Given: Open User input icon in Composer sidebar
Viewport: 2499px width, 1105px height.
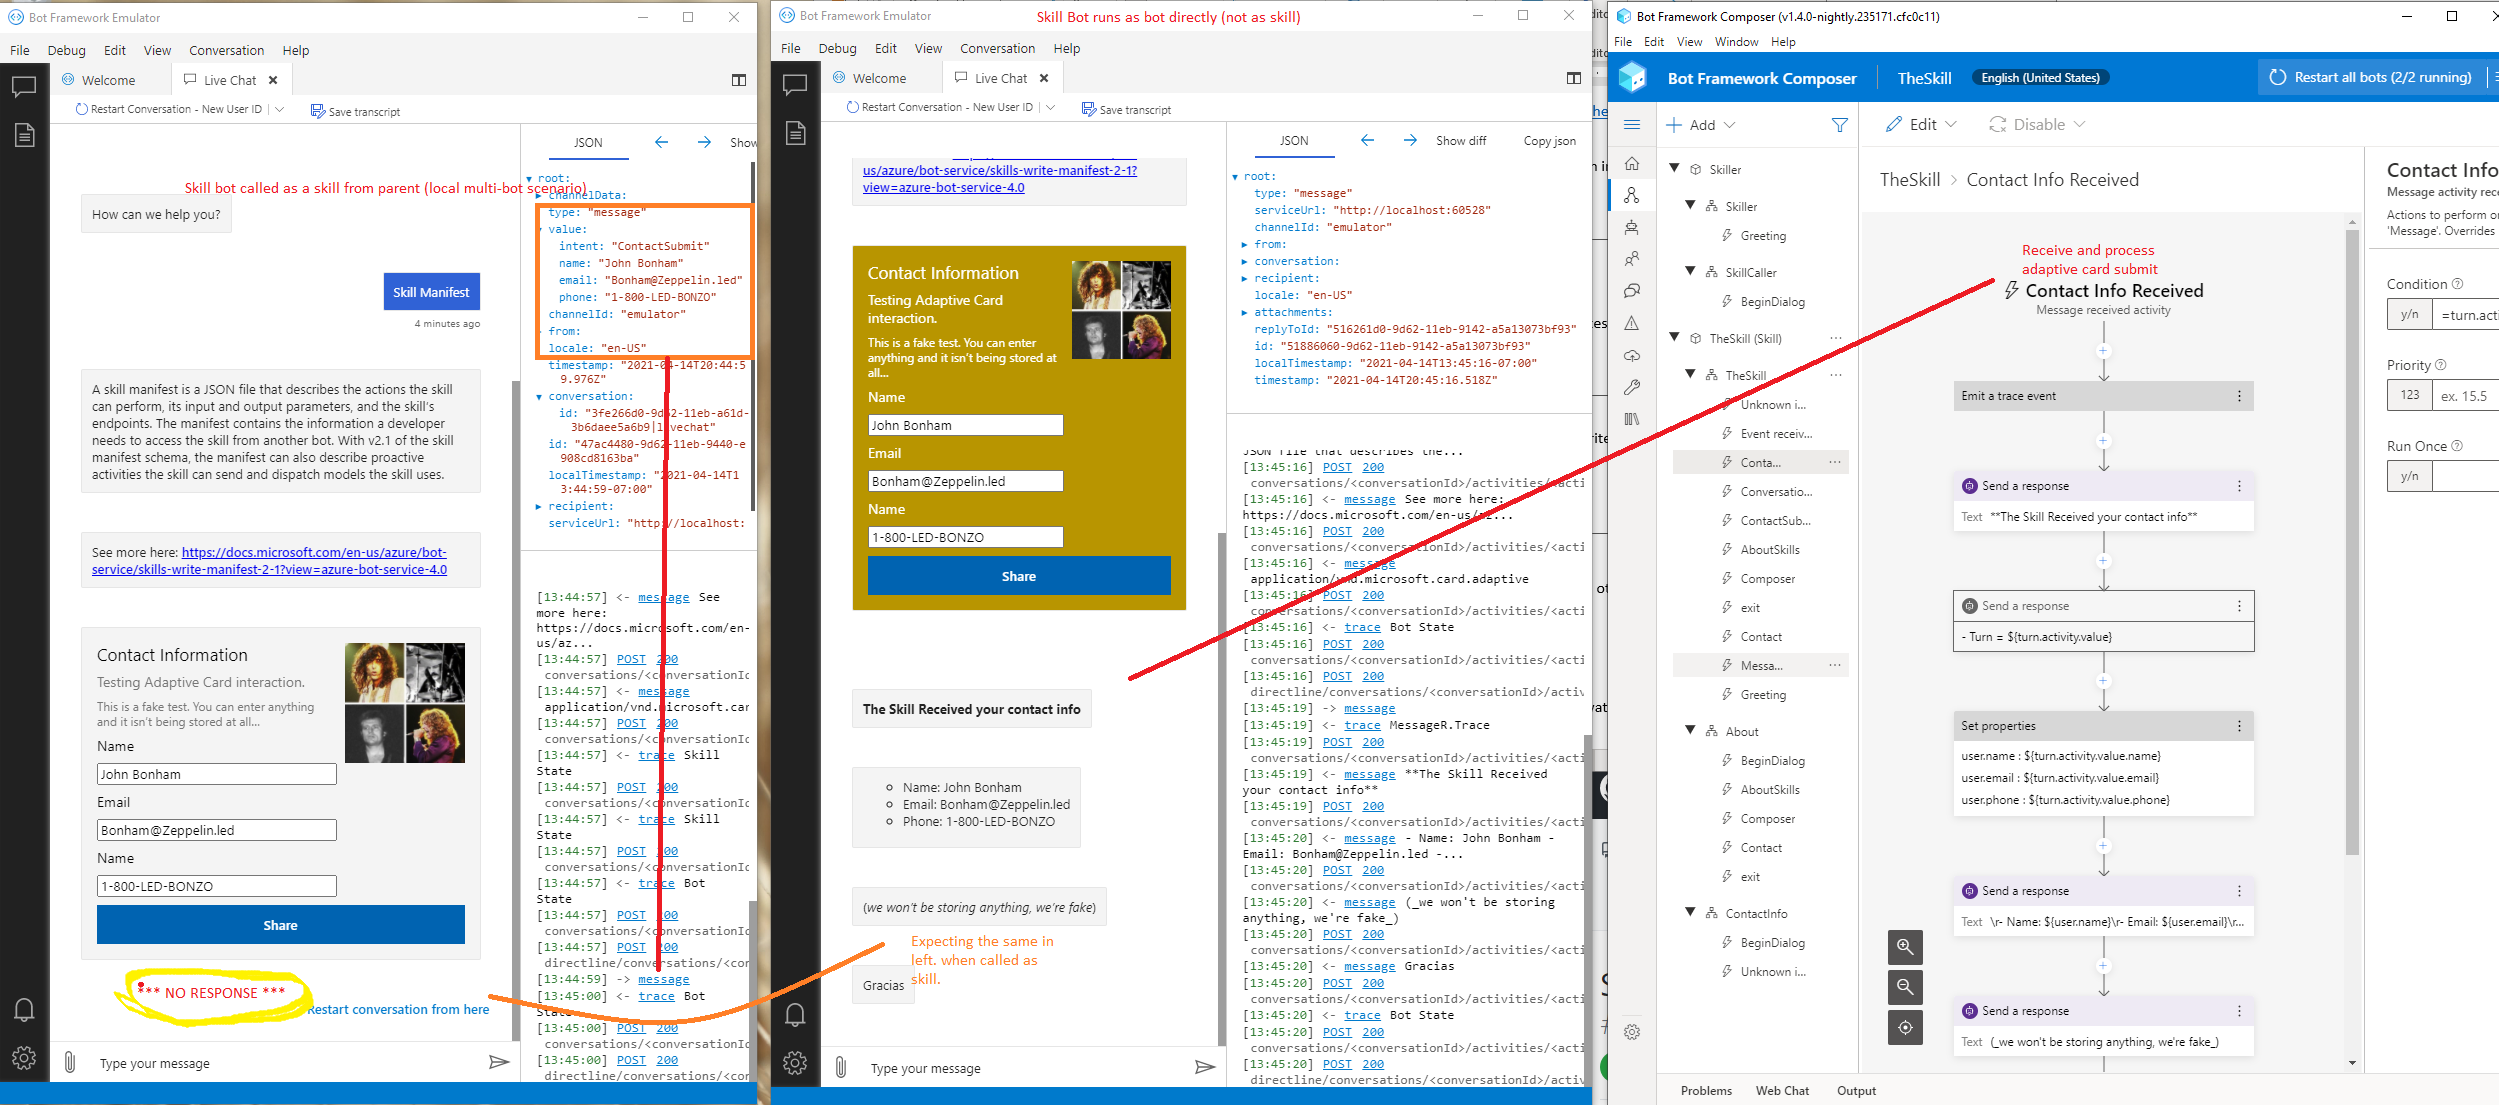Looking at the screenshot, I should [1632, 259].
